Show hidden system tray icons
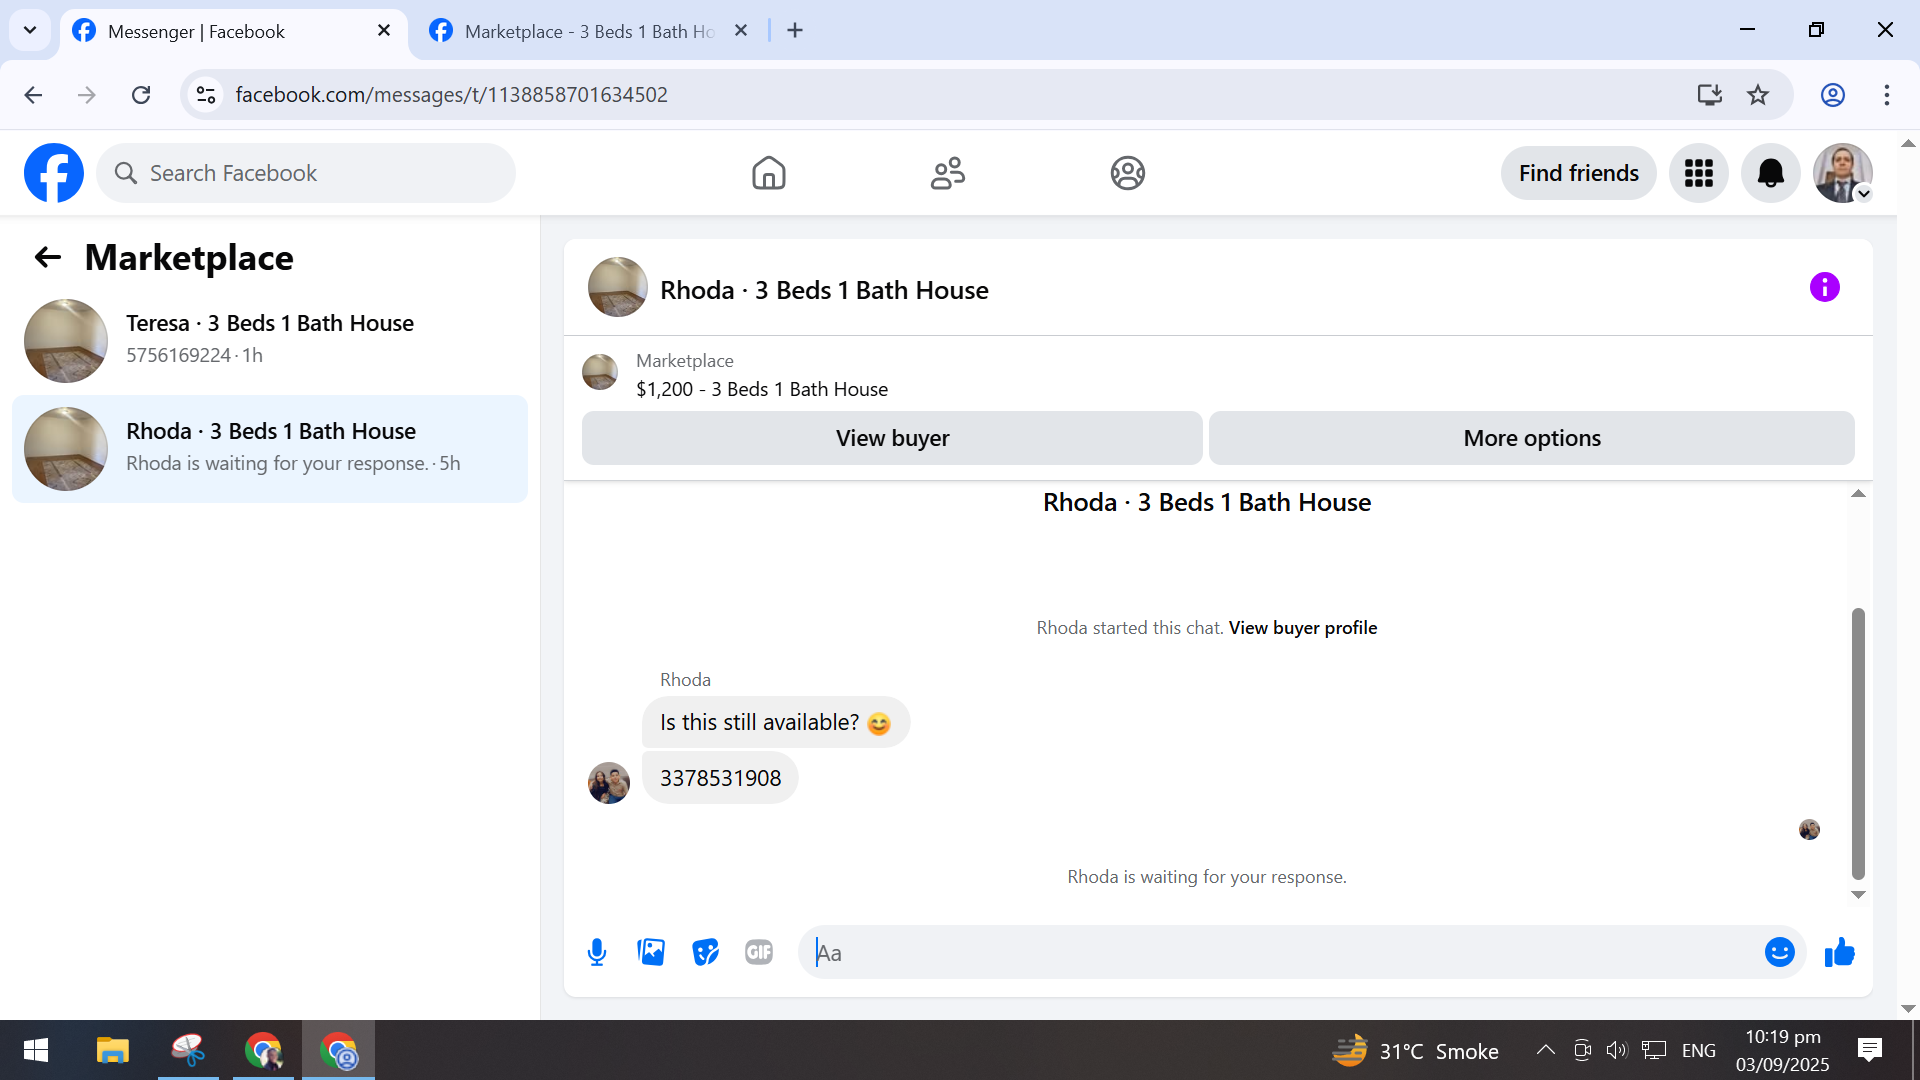This screenshot has height=1080, width=1920. pos(1545,1050)
